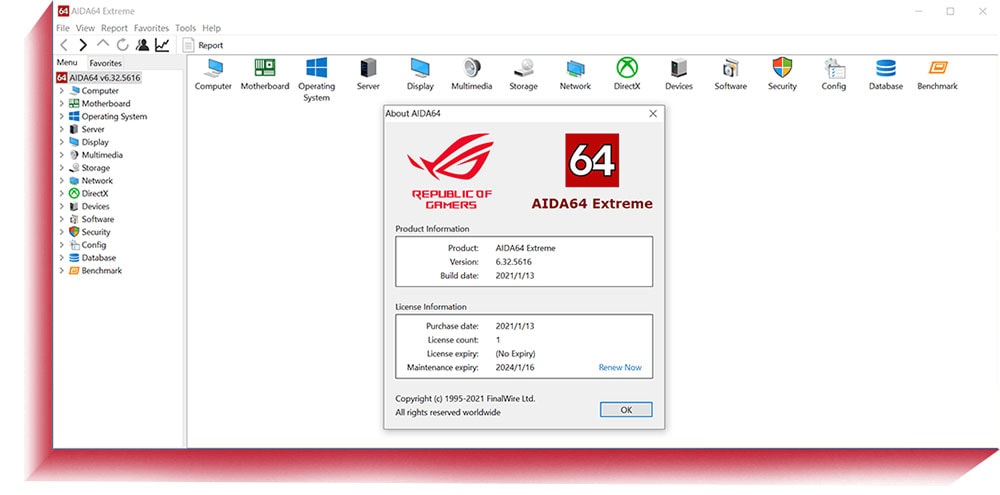The height and width of the screenshot is (495, 1000).
Task: Click the AIDA64 title bar app icon
Action: tap(63, 11)
